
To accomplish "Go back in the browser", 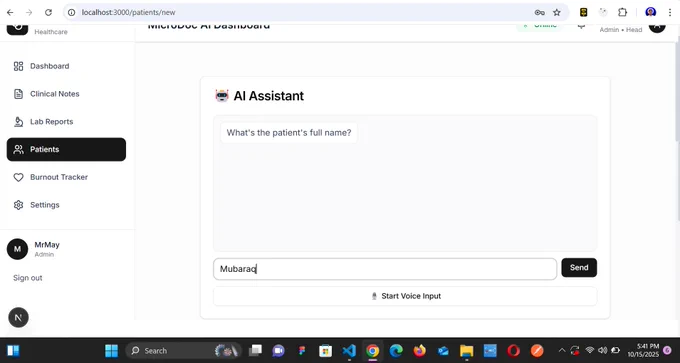I will 10,13.
